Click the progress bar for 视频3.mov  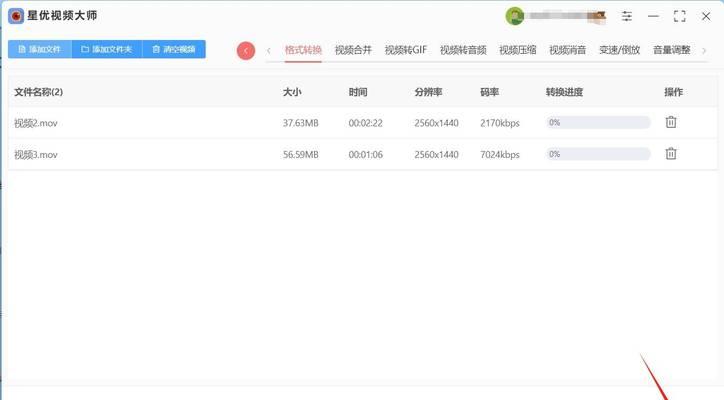[x=598, y=154]
